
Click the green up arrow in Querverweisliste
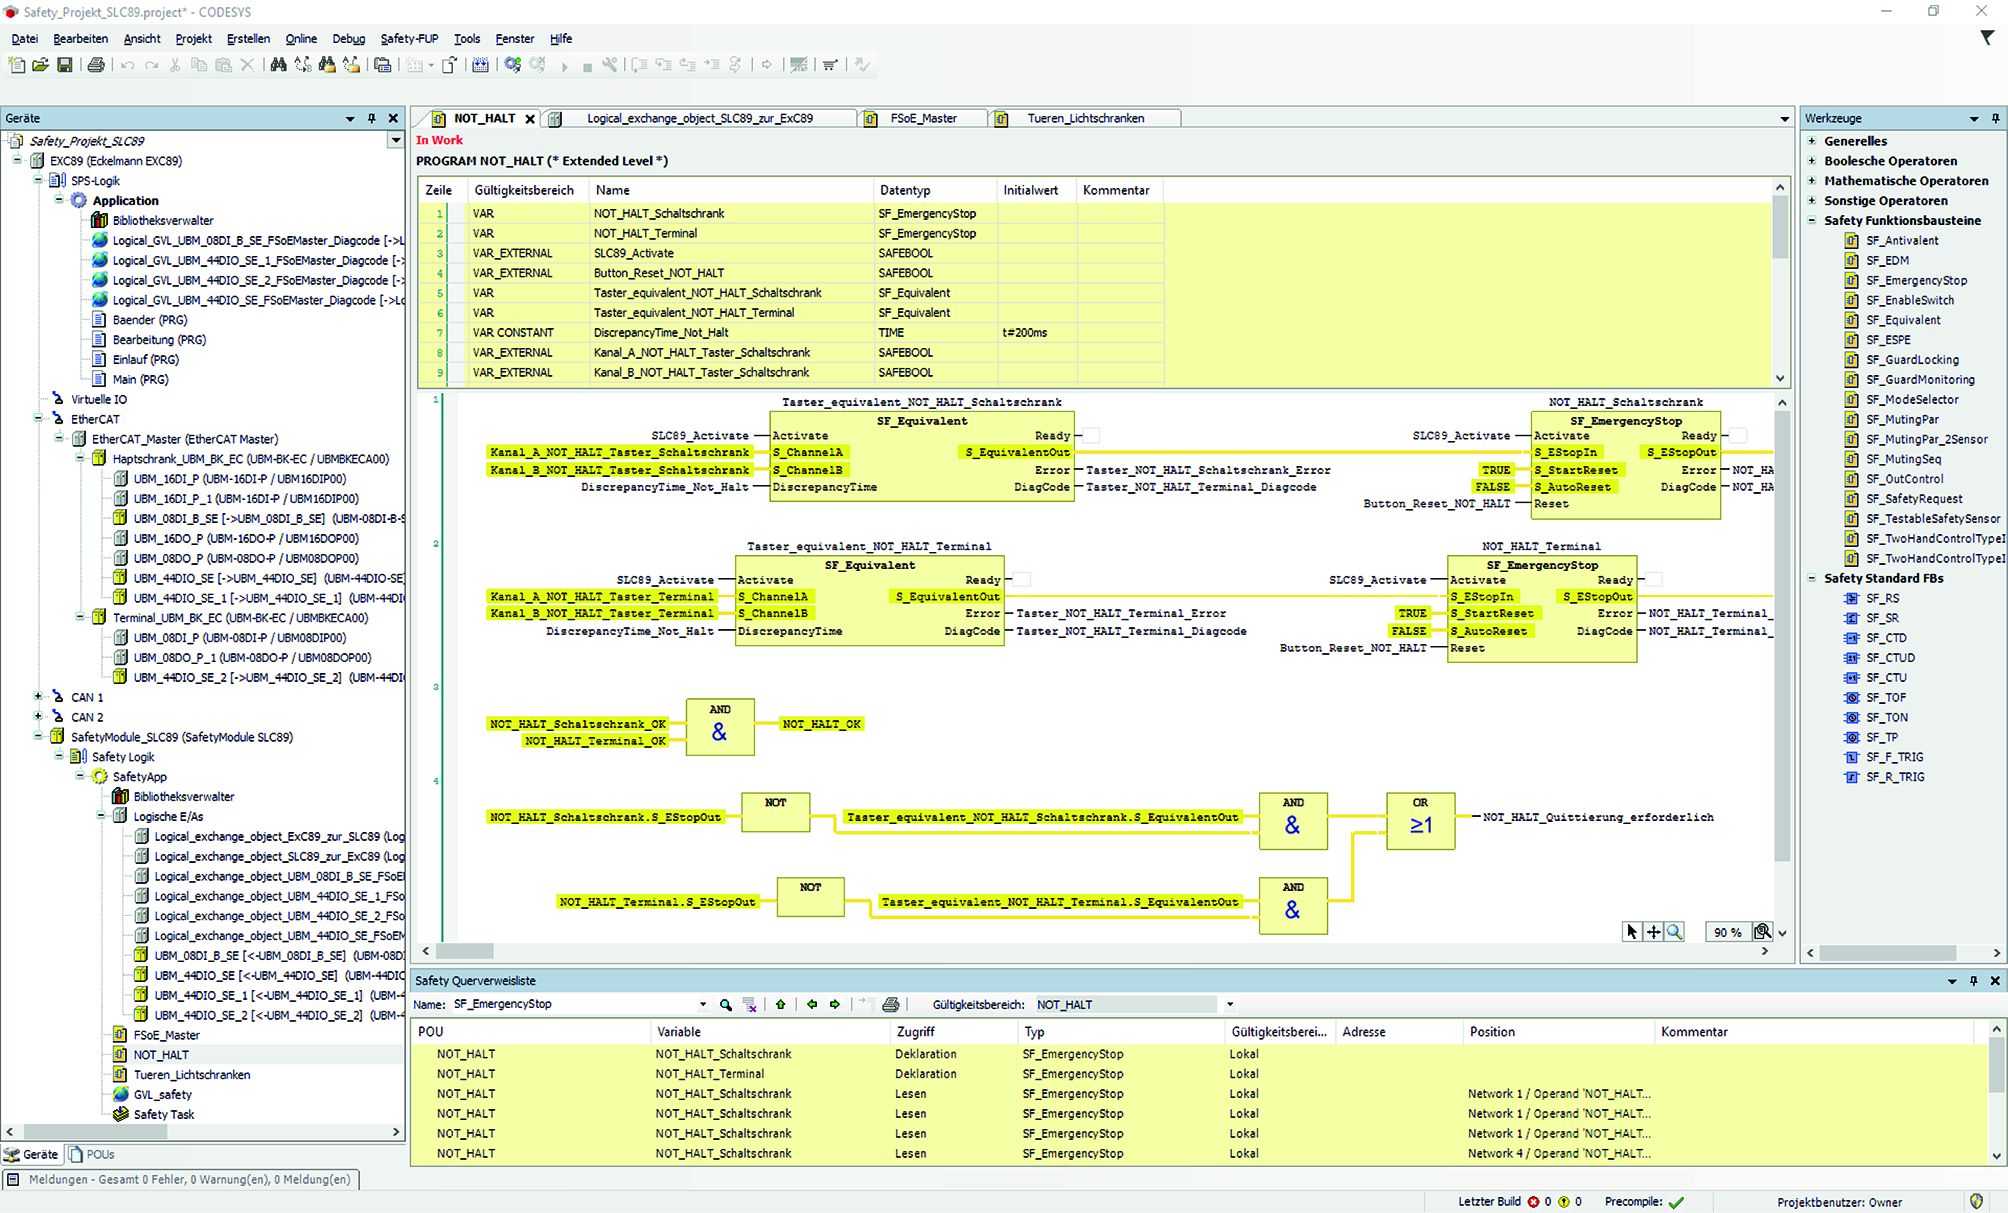click(x=780, y=1004)
